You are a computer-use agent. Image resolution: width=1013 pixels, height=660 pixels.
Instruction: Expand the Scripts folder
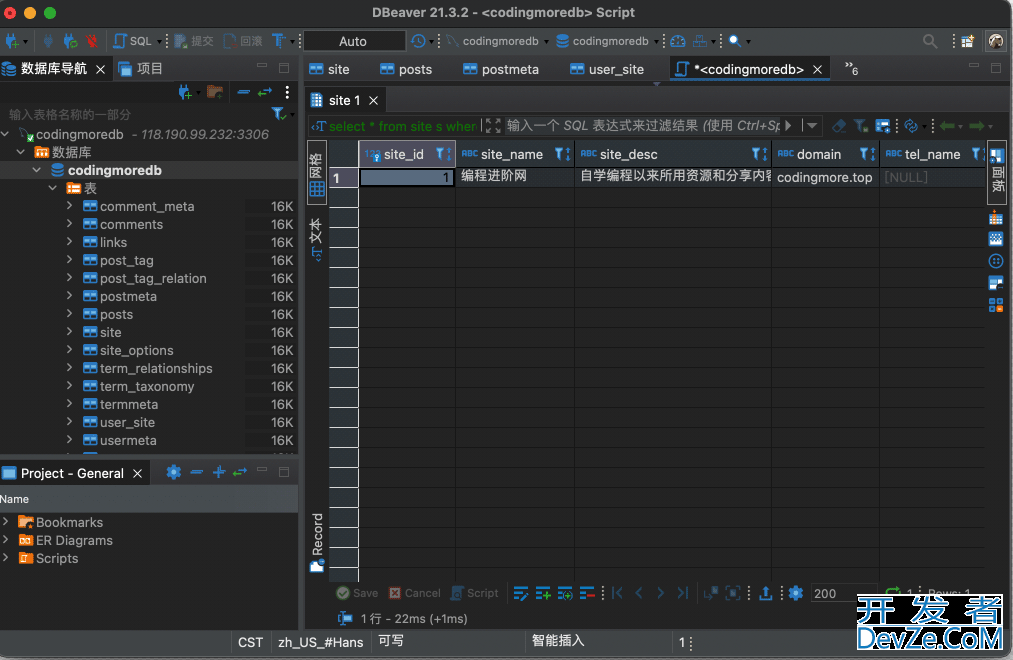[x=5, y=558]
